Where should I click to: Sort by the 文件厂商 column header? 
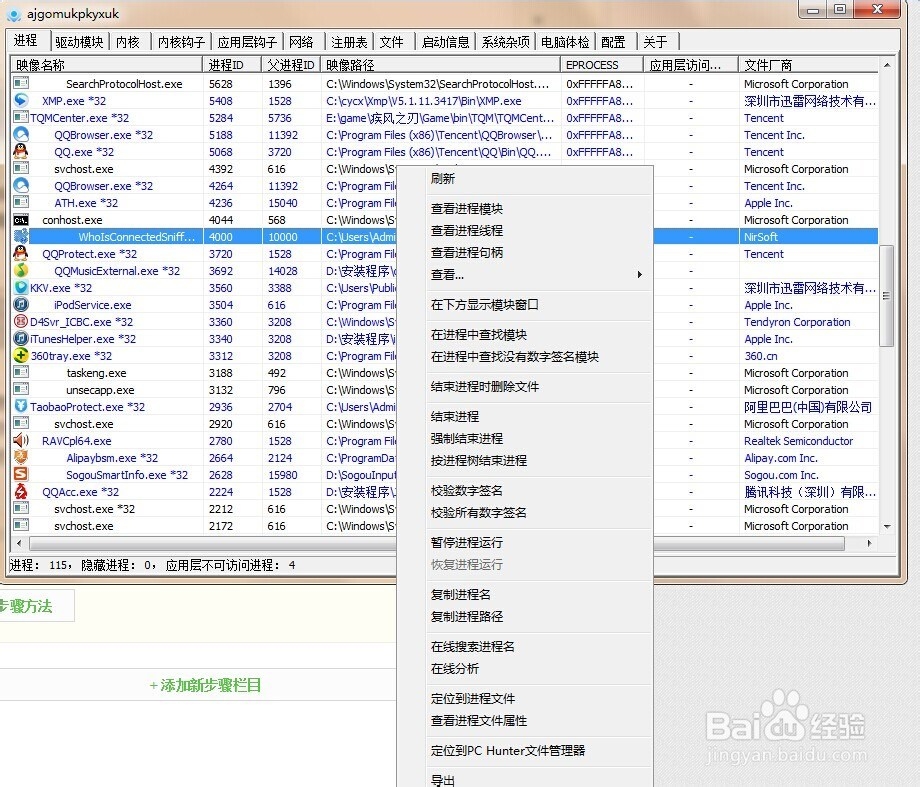point(809,65)
